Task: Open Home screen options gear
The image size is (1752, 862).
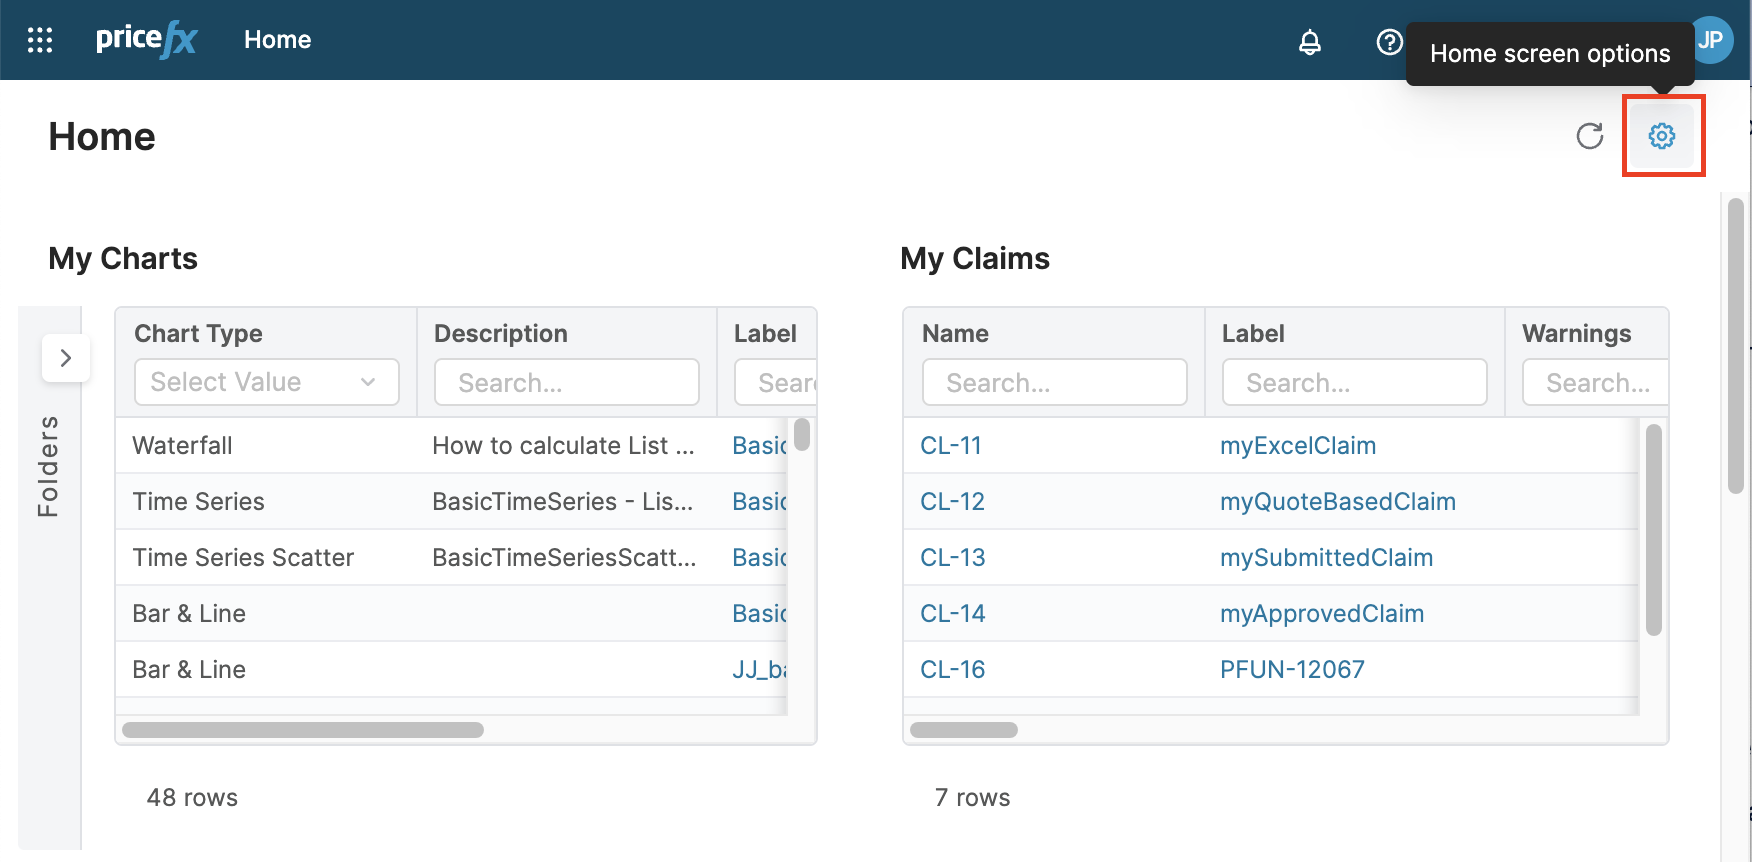Action: 1662,136
